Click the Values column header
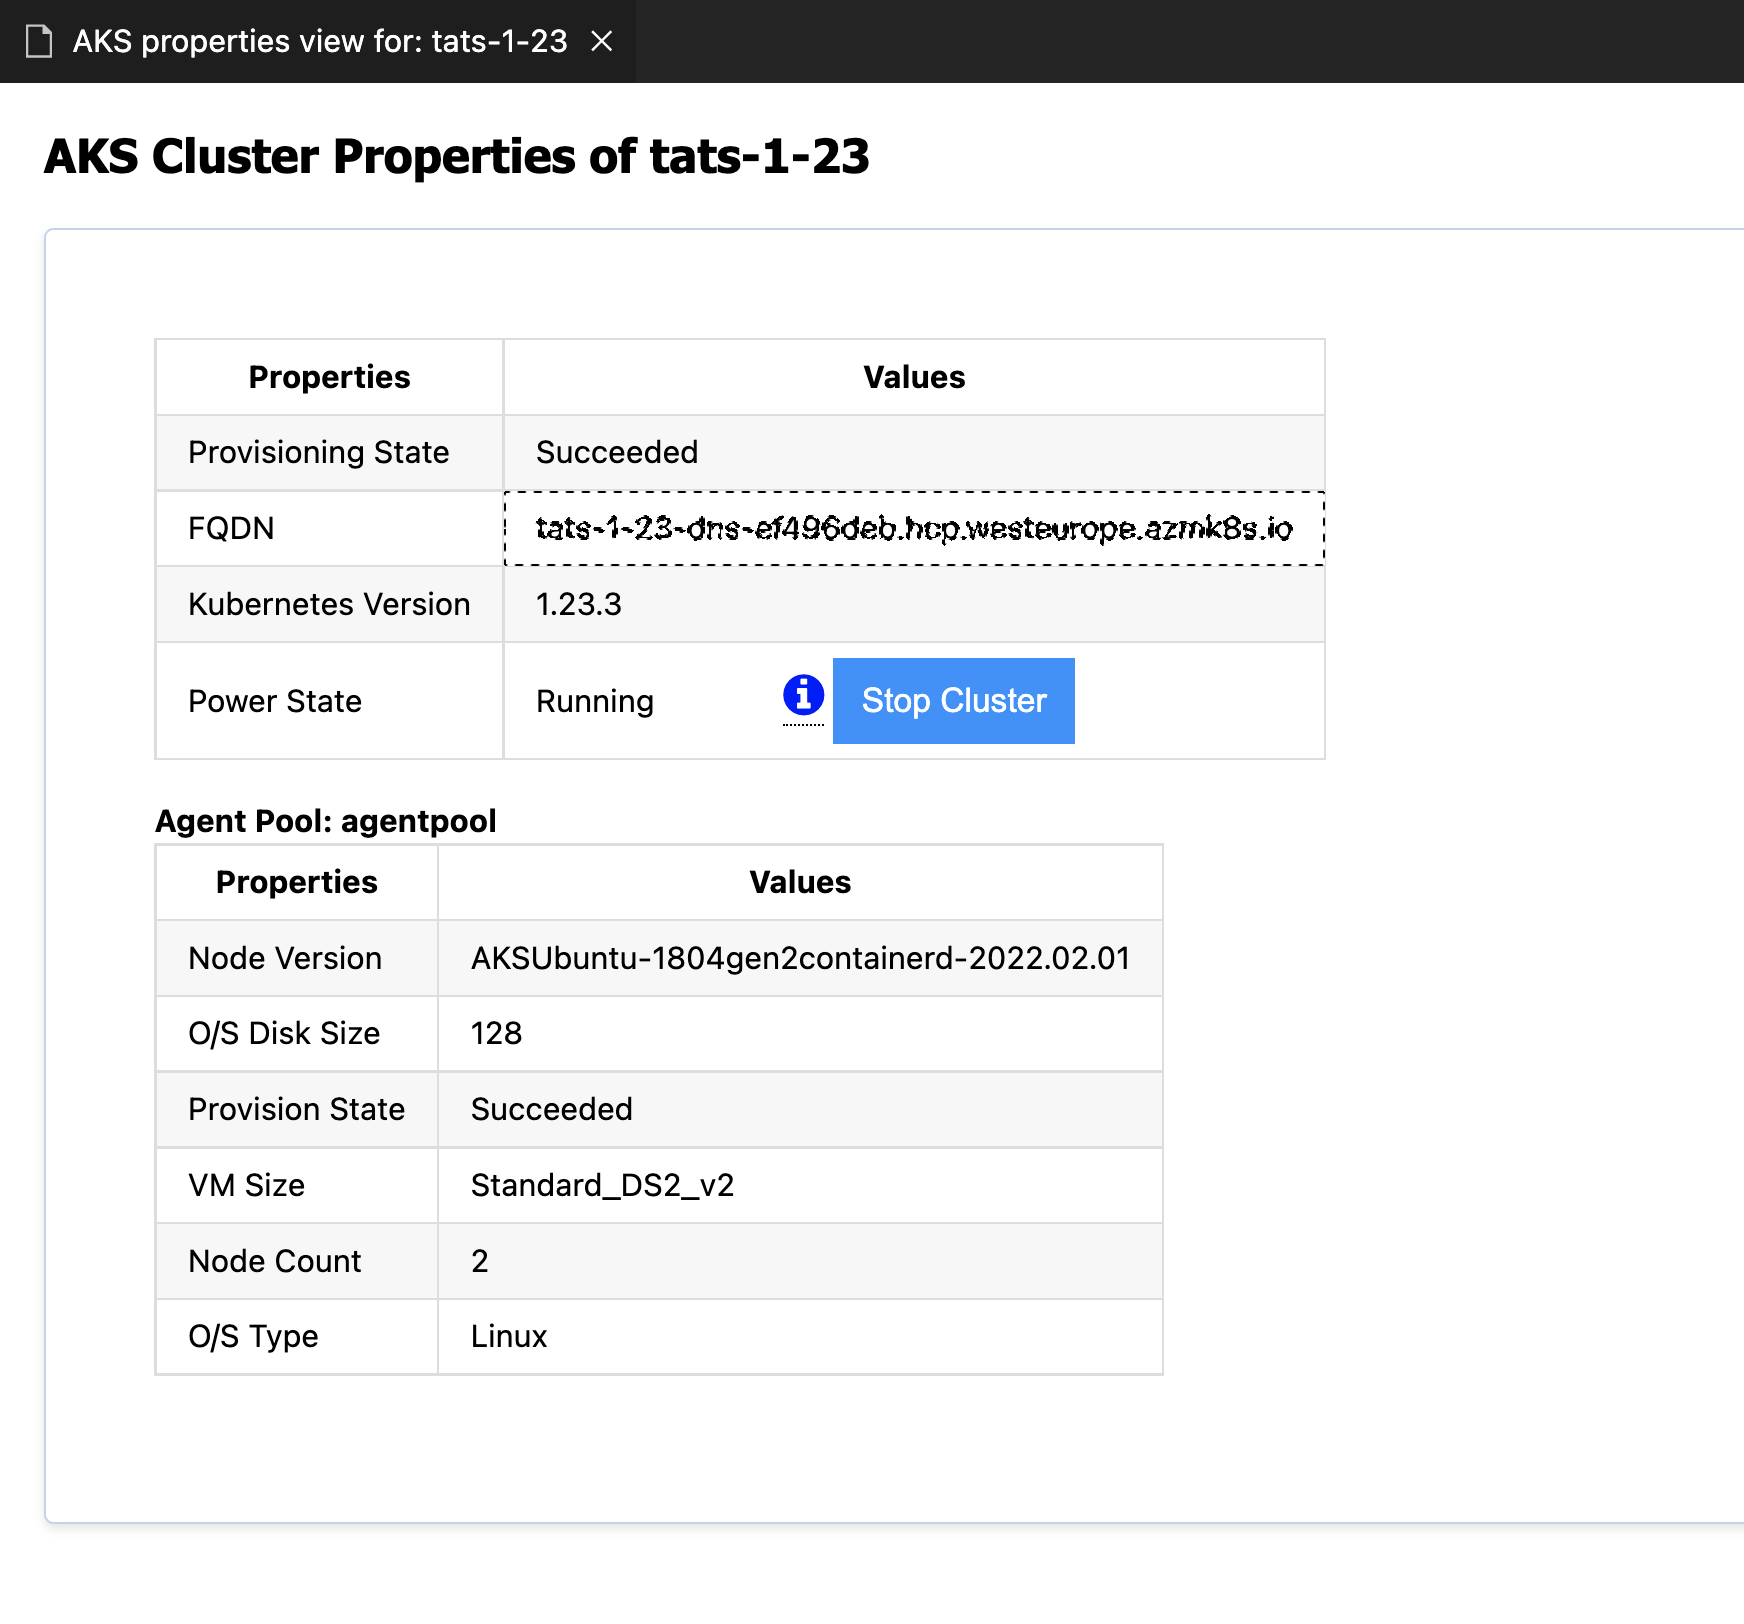This screenshot has height=1624, width=1744. [x=913, y=377]
